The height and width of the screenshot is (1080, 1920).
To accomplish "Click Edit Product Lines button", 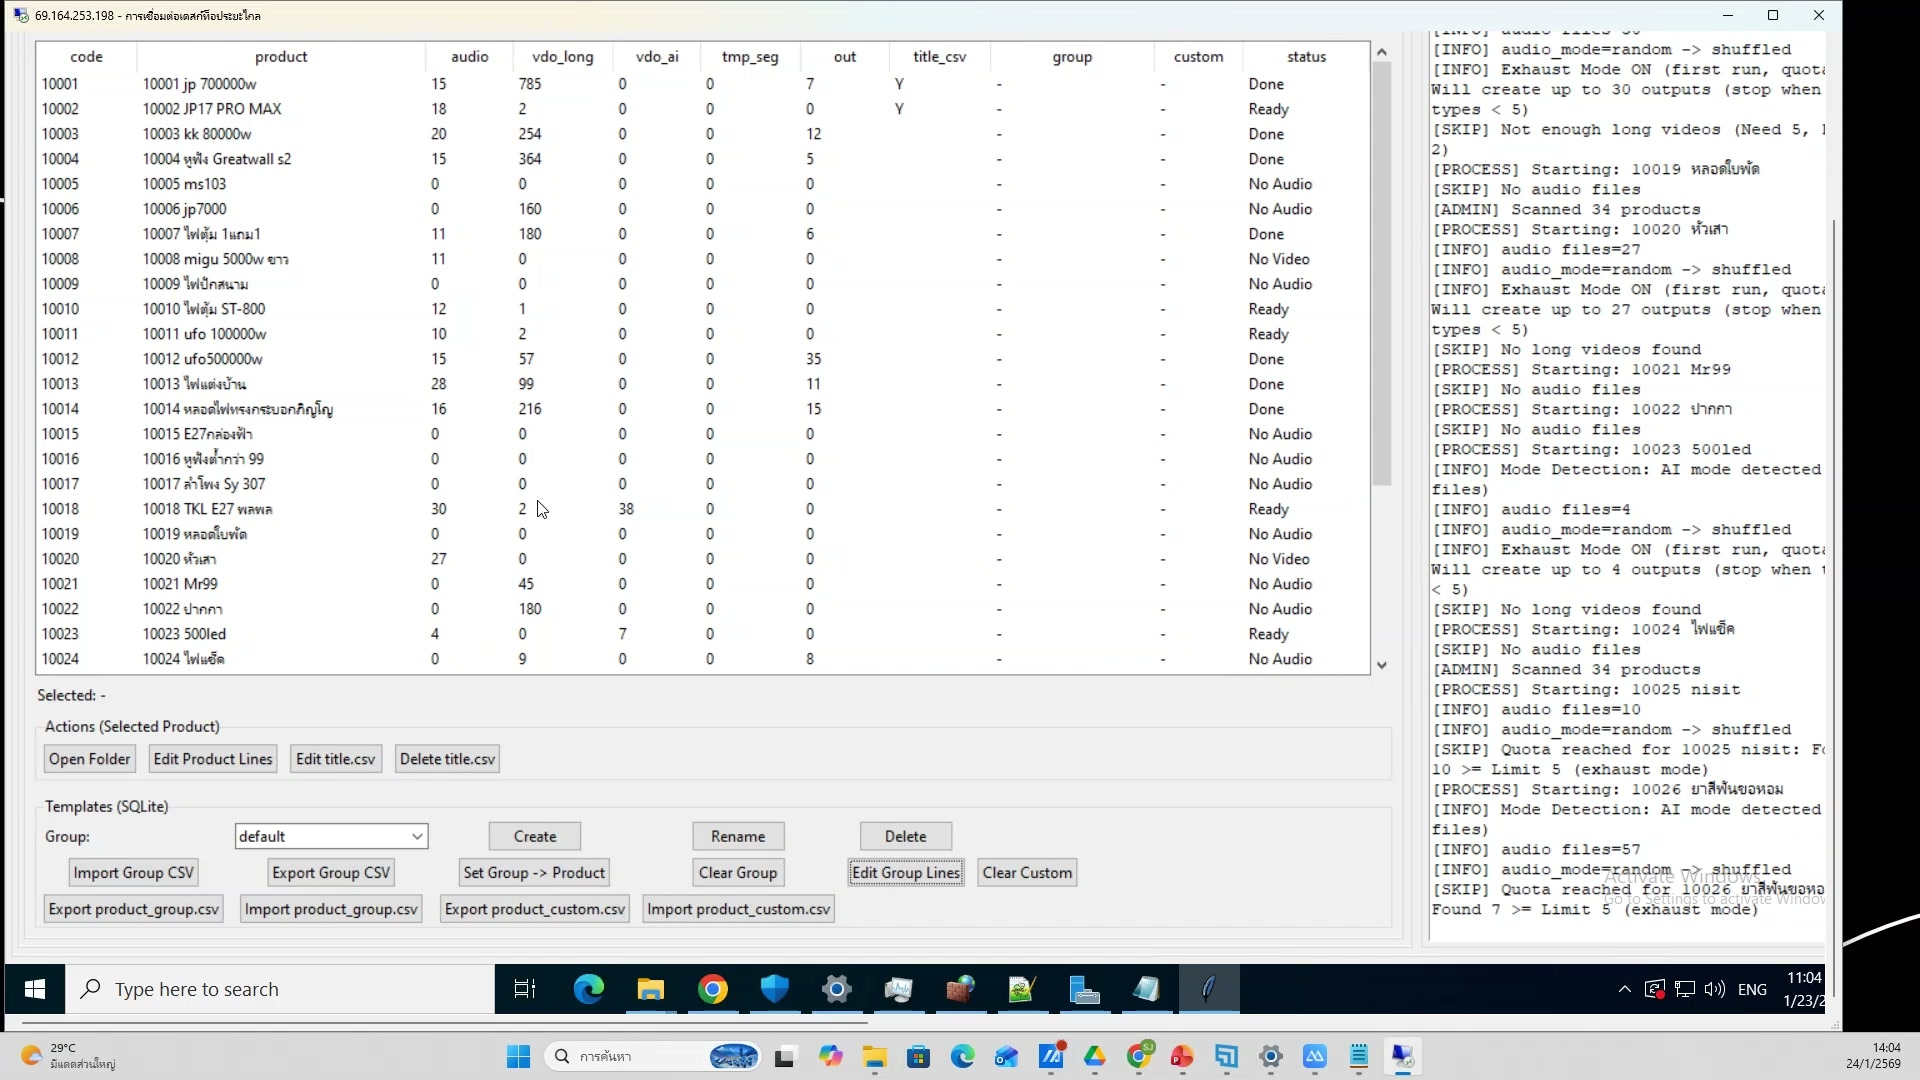I will click(x=213, y=759).
